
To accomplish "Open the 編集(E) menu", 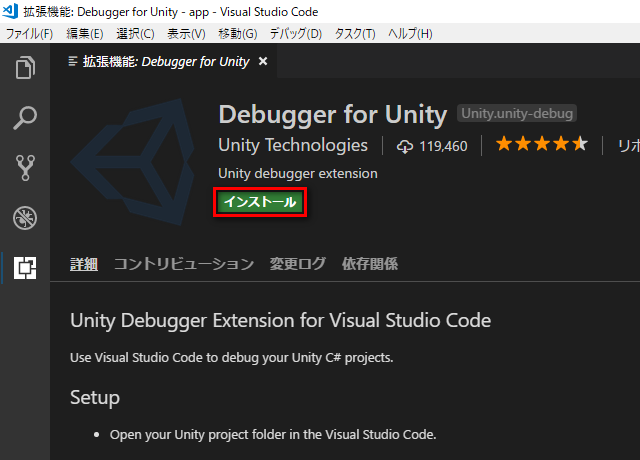I will (x=85, y=33).
